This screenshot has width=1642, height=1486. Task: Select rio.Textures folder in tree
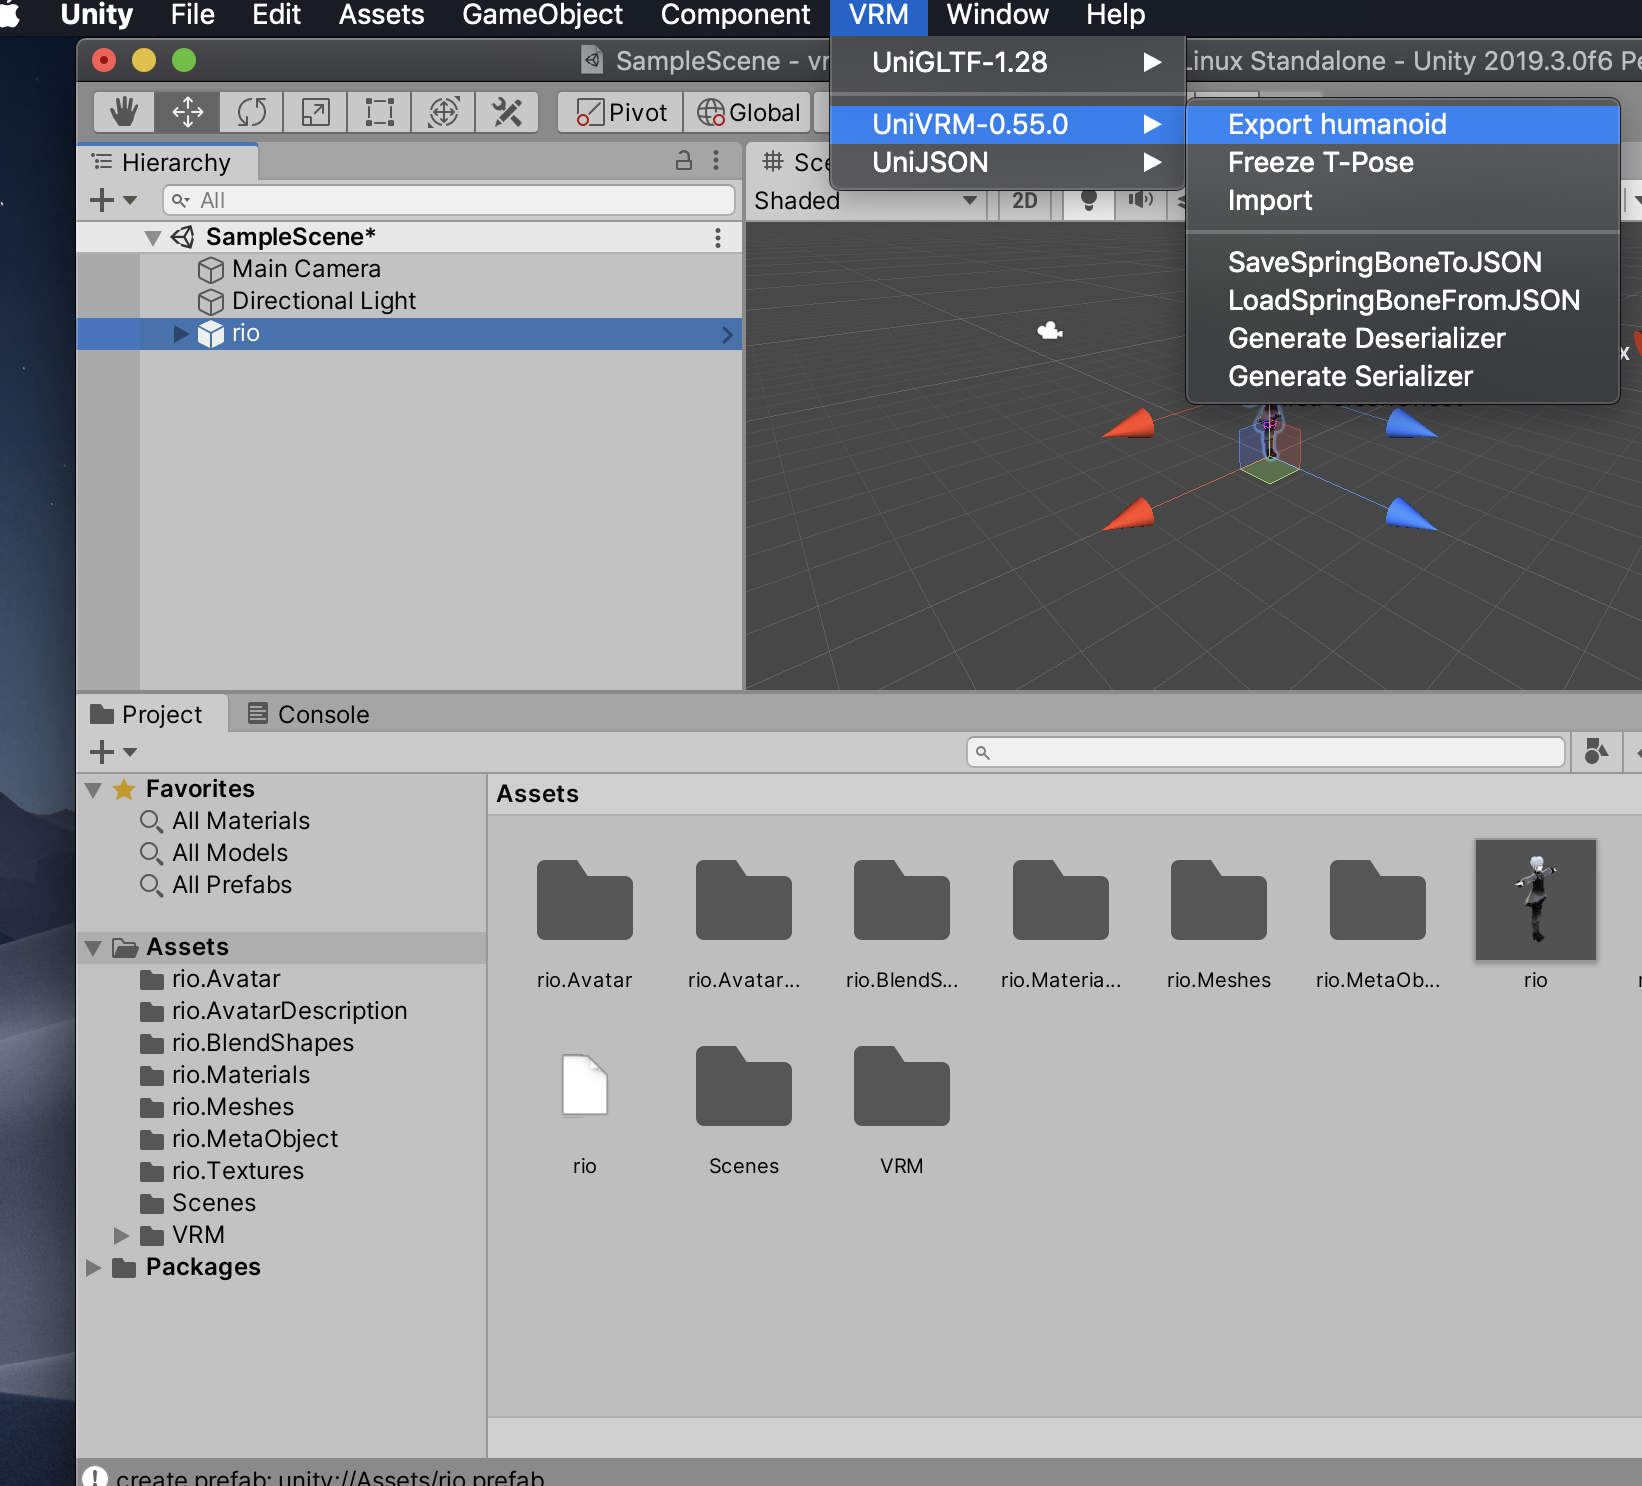pos(238,1171)
